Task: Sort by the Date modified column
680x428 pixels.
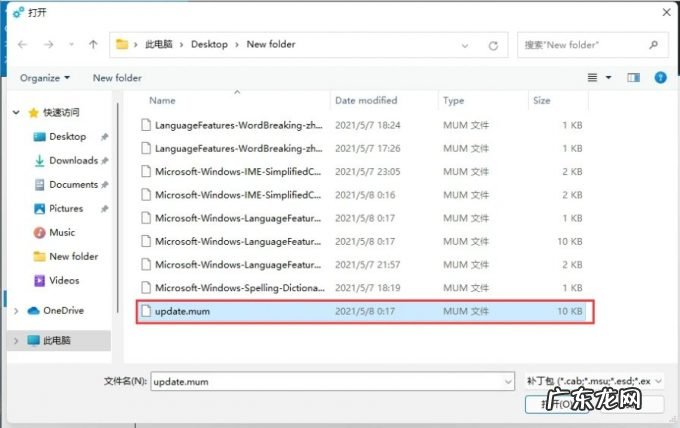Action: (x=366, y=101)
